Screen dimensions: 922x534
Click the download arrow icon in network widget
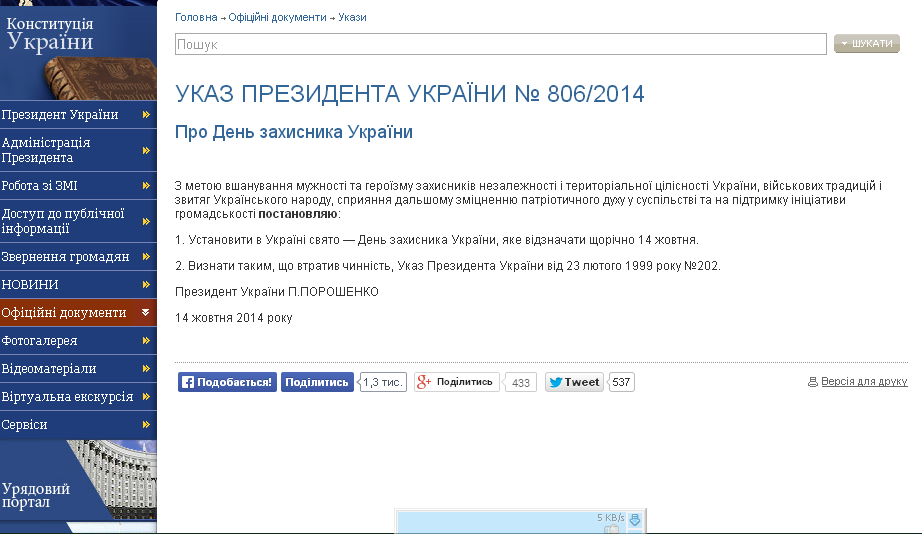click(634, 519)
